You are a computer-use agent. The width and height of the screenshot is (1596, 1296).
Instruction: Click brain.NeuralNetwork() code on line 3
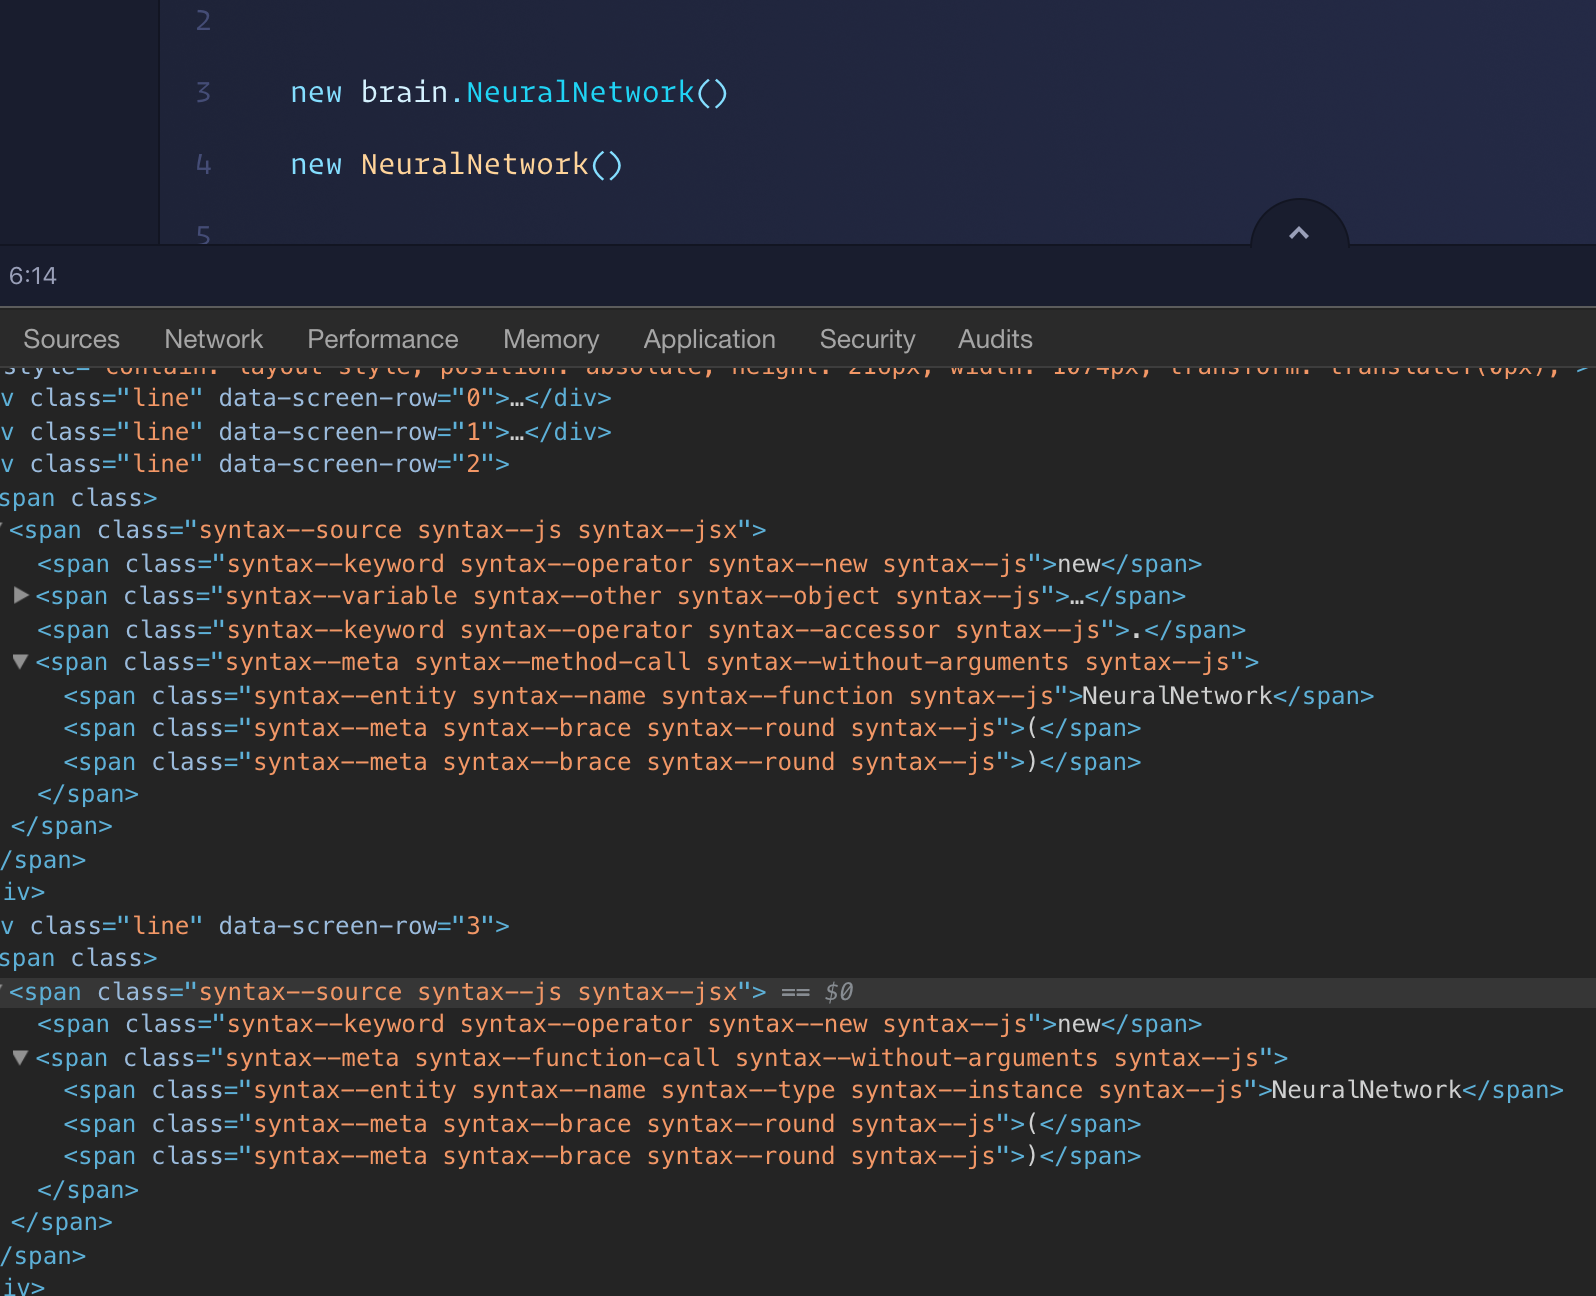(545, 92)
